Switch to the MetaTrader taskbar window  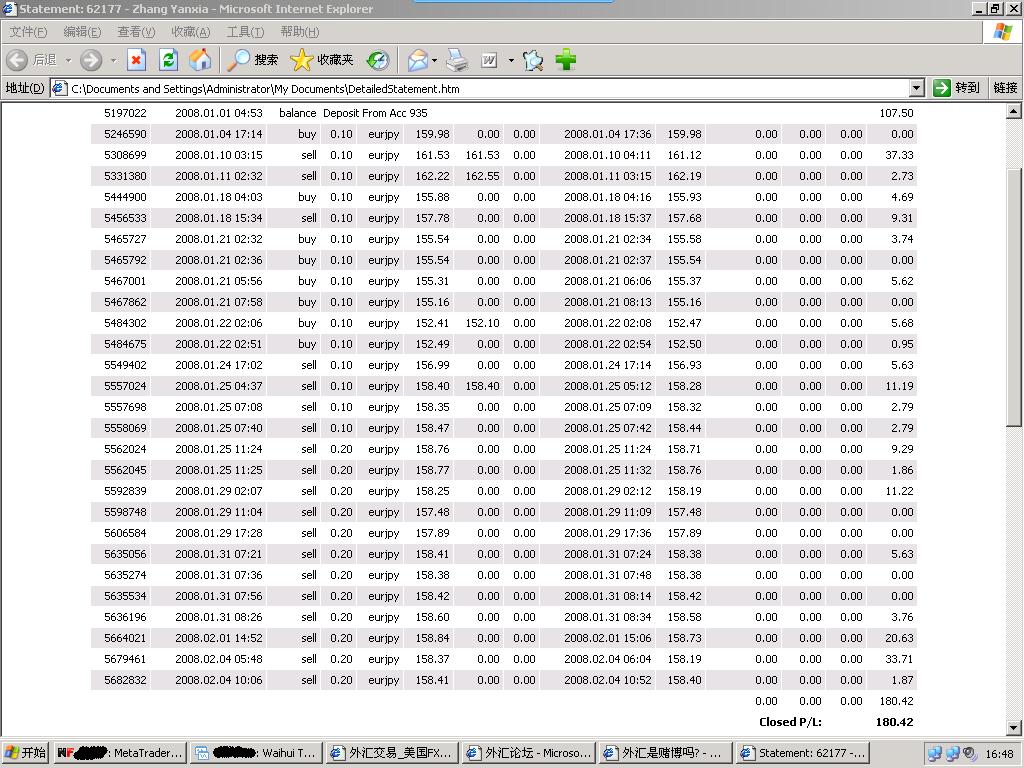pyautogui.click(x=119, y=753)
